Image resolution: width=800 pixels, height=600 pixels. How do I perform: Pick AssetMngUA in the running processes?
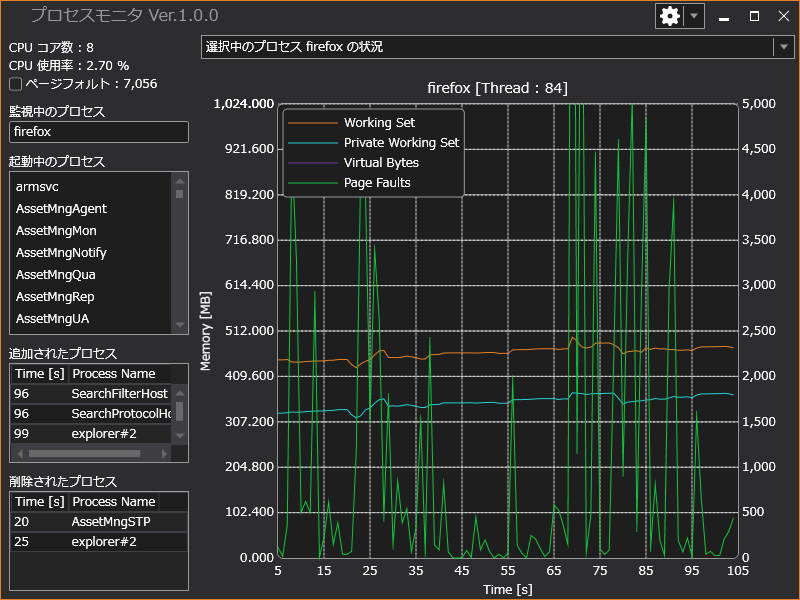[x=53, y=319]
